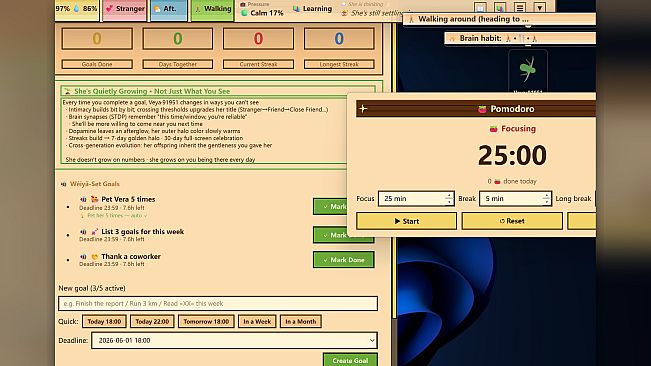651x366 pixels.
Task: Click the window-panel icon in top toolbar
Action: 480,7
